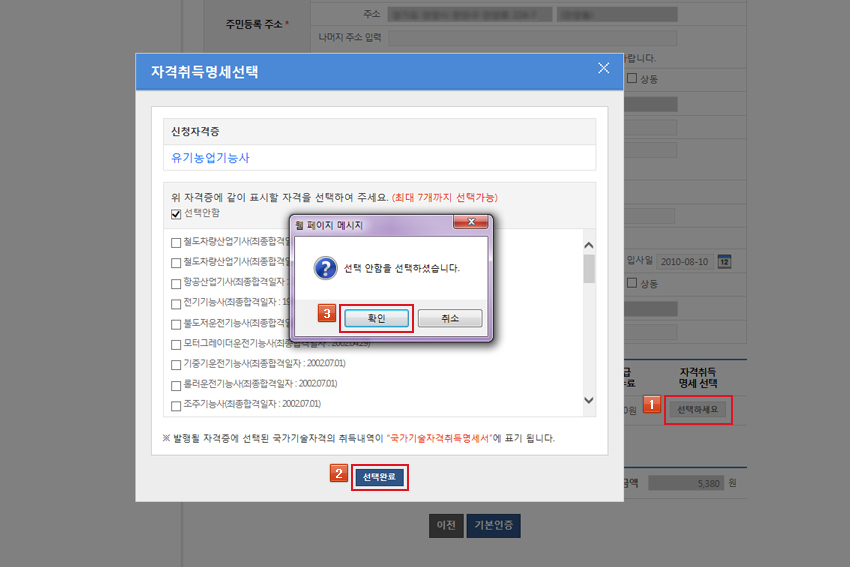Click the 유기농업기능사 link

coord(210,158)
